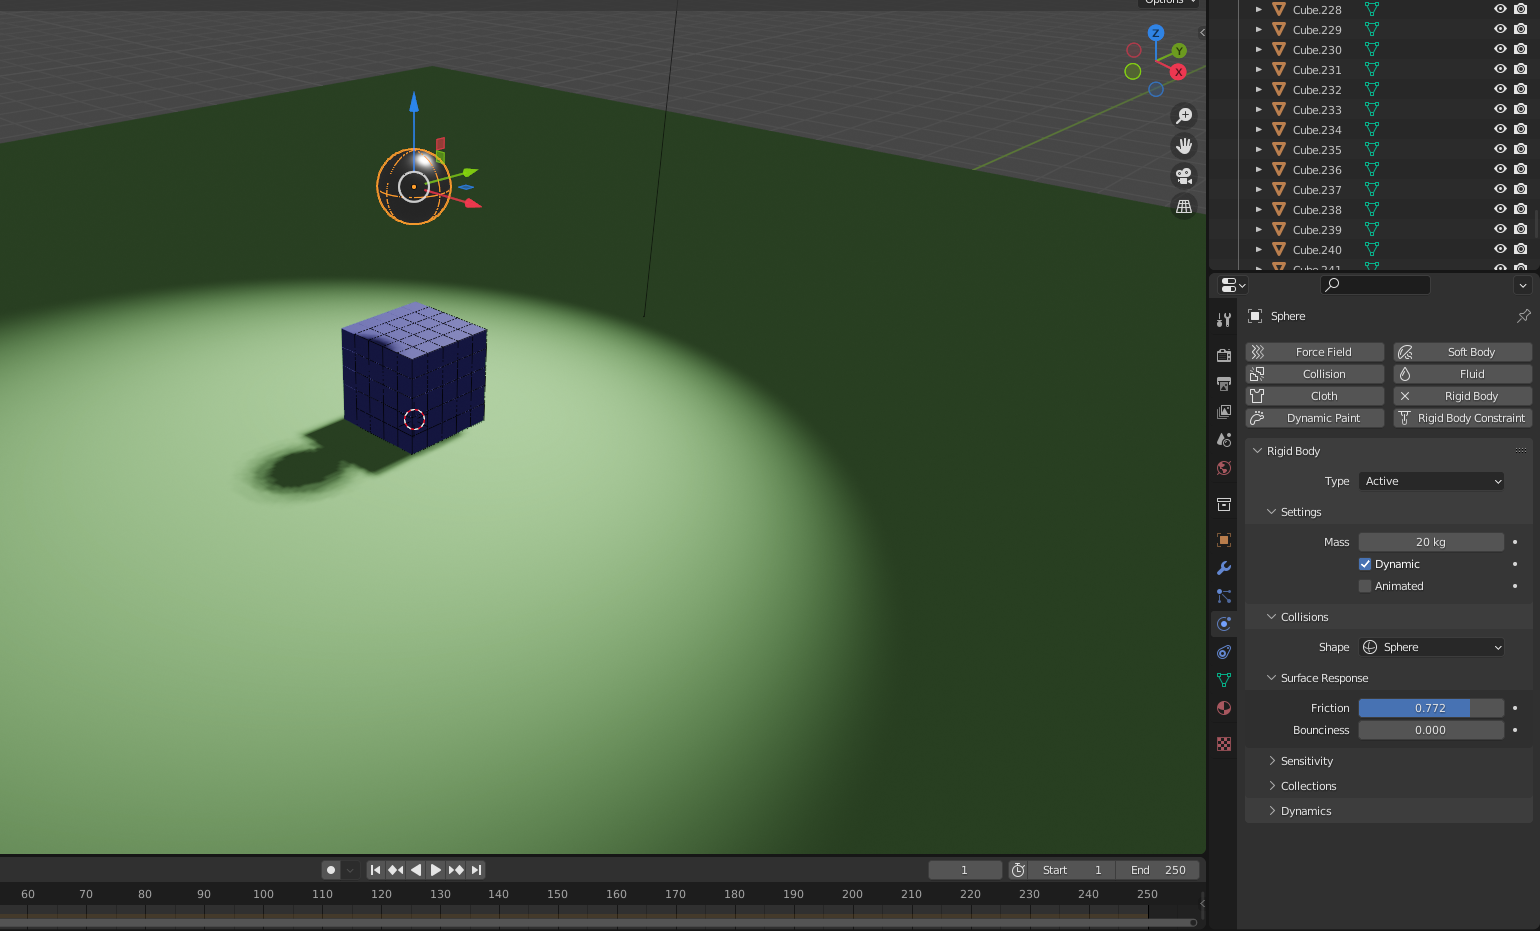
Task: Click the pan view hand icon
Action: [1184, 146]
